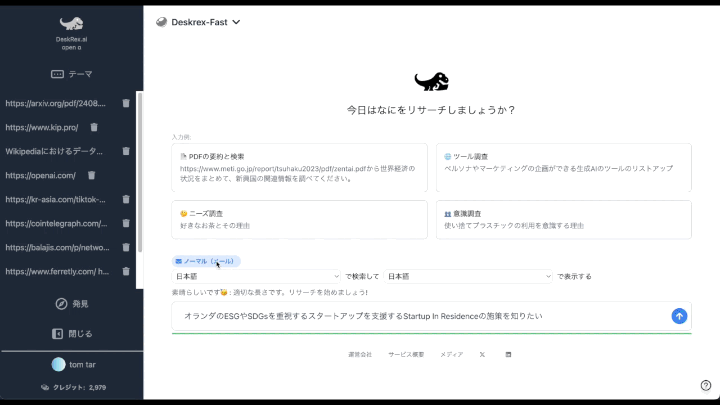Open the display language dropdown

tap(468, 276)
